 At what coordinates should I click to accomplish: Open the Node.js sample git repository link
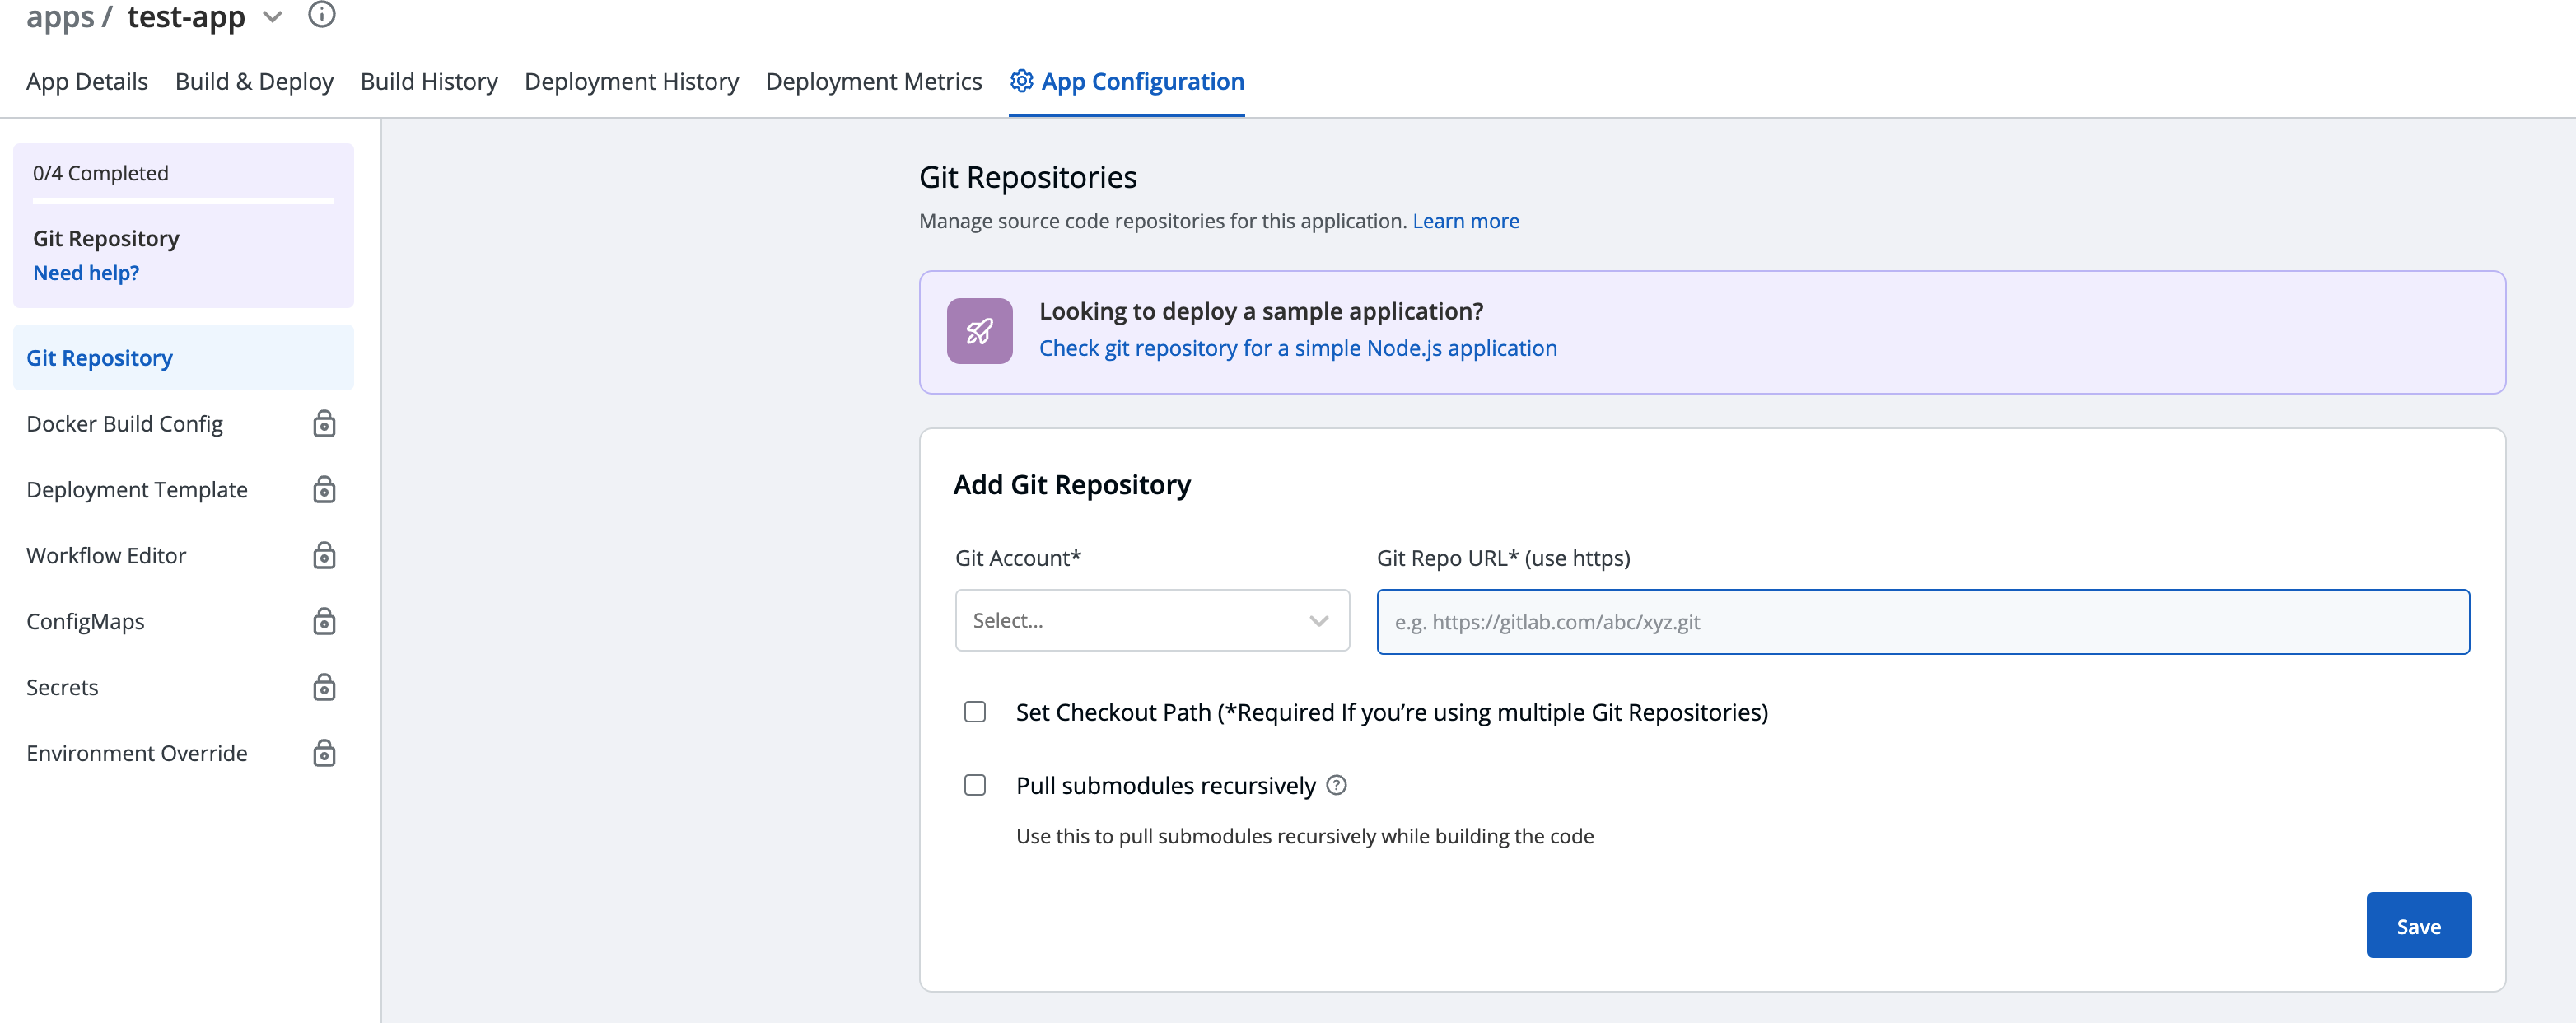click(x=1298, y=348)
